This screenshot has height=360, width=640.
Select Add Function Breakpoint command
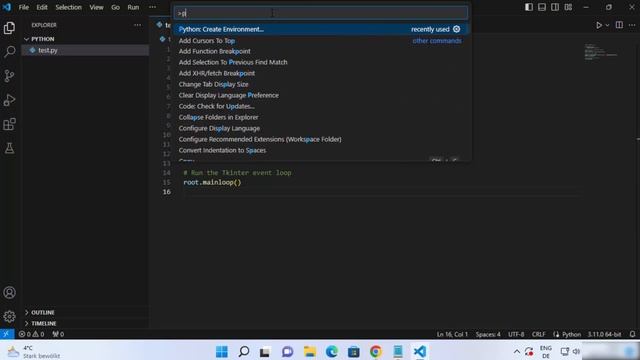pos(321,51)
